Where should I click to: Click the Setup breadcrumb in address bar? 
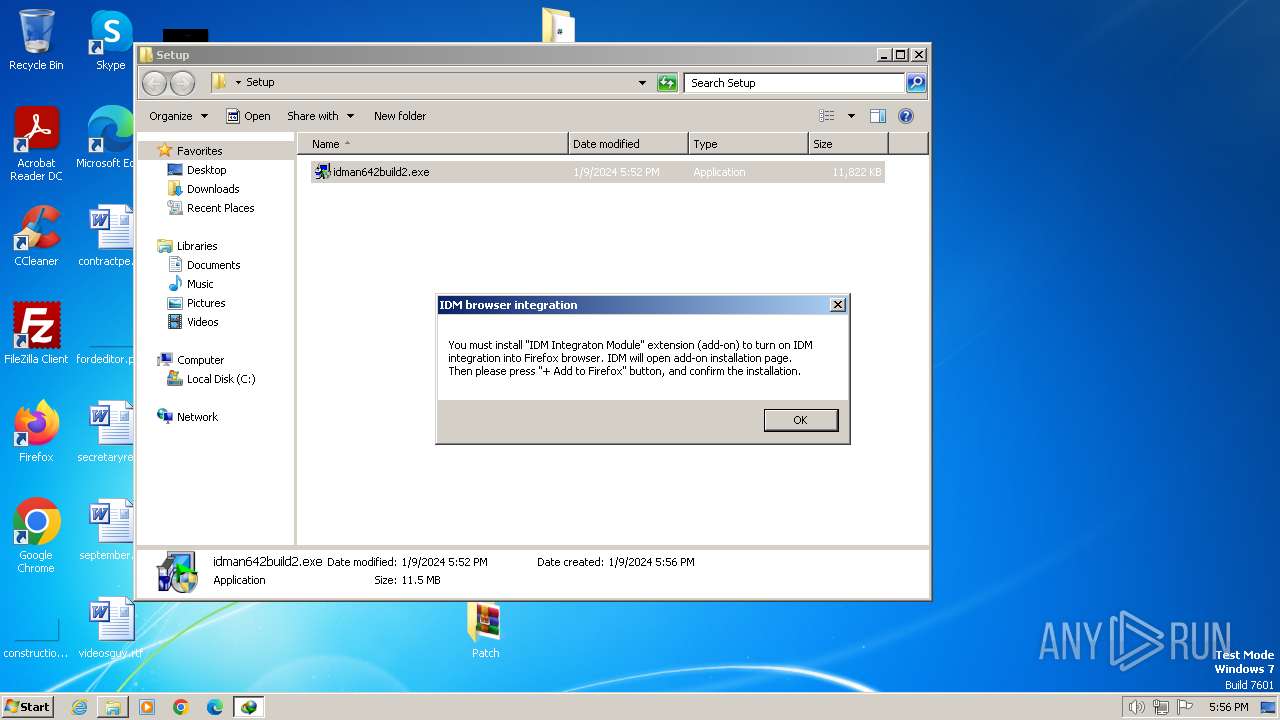tap(260, 83)
